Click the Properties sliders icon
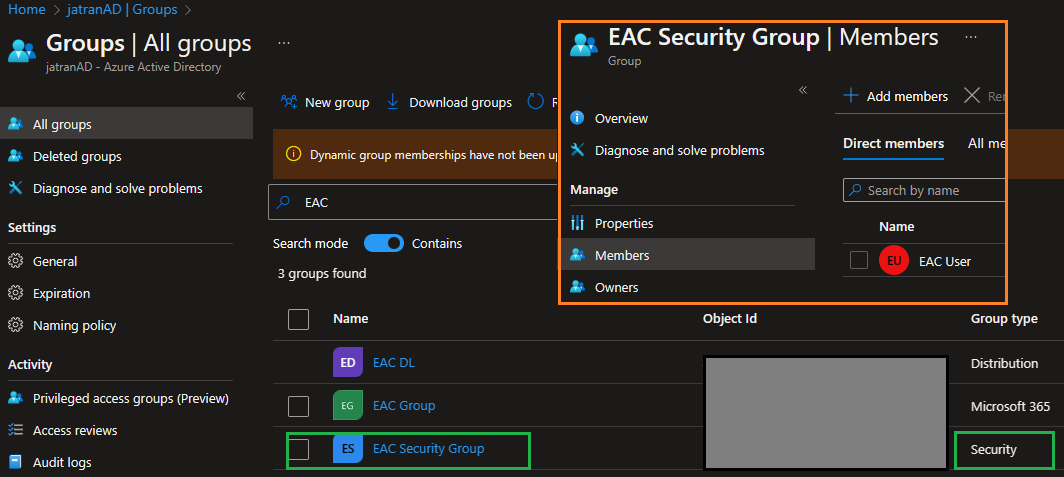1064x477 pixels. (x=577, y=223)
